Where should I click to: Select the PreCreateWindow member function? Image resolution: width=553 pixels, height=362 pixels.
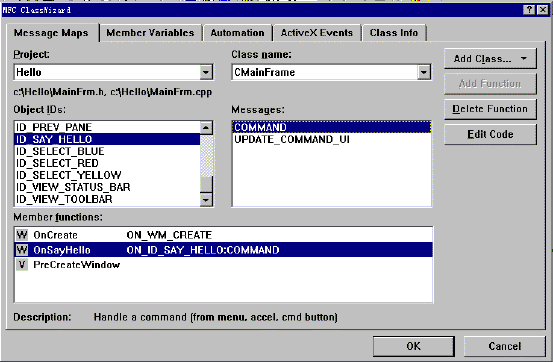pos(224,265)
